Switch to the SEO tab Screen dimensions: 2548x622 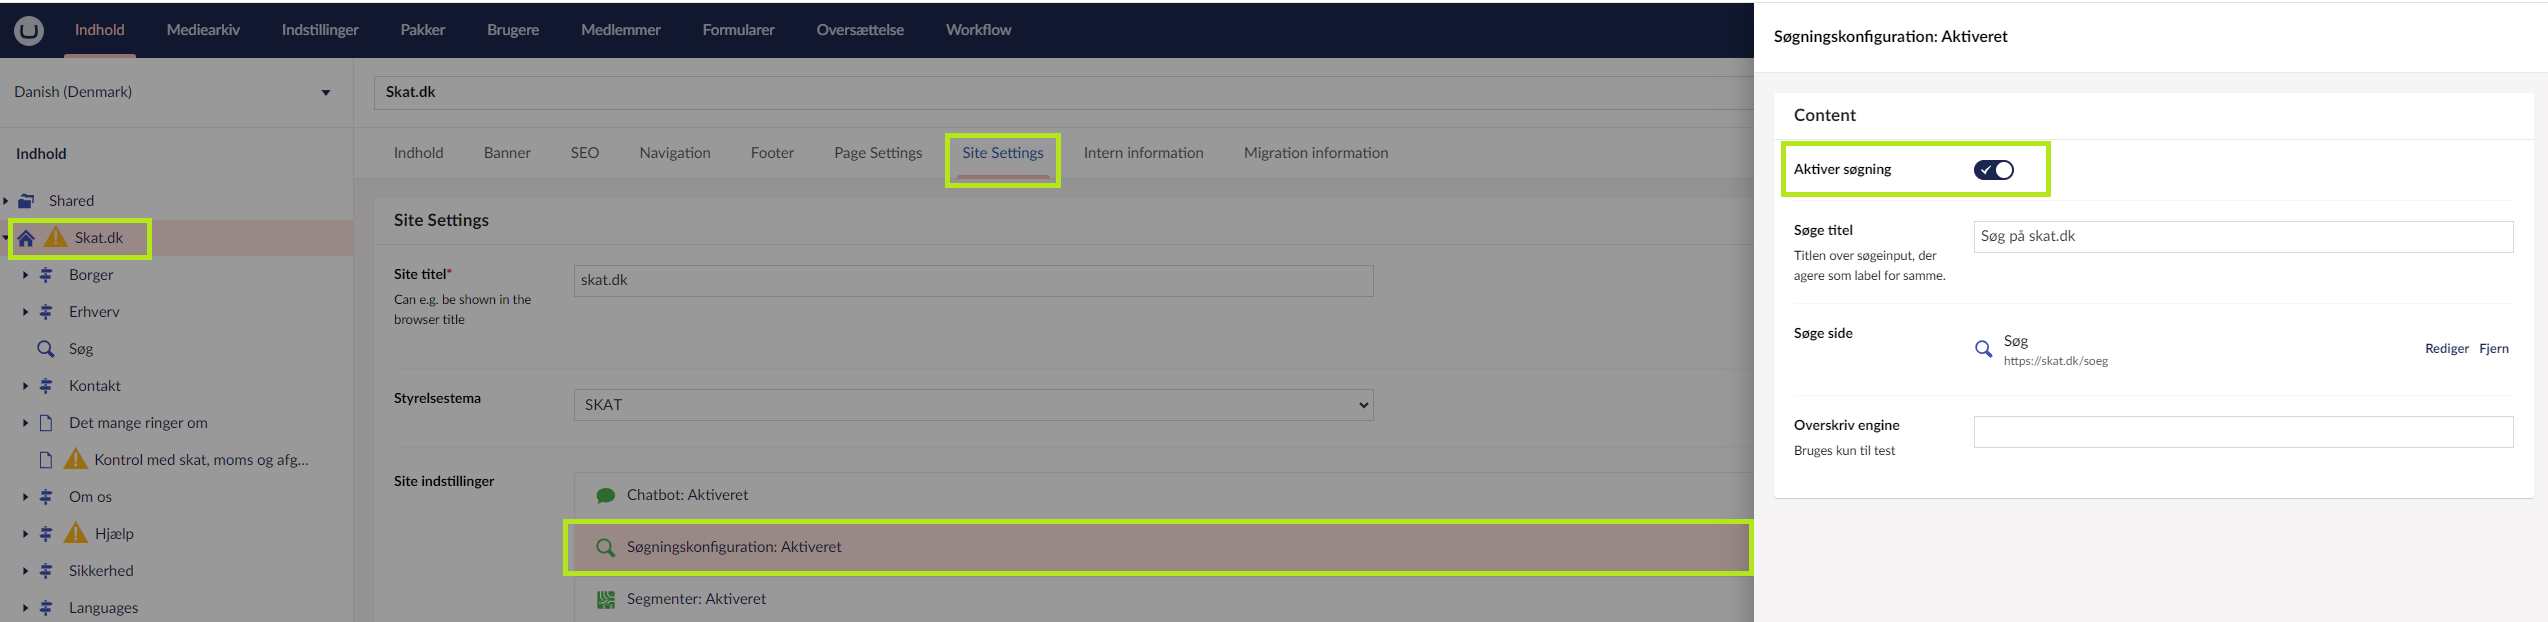click(x=584, y=153)
